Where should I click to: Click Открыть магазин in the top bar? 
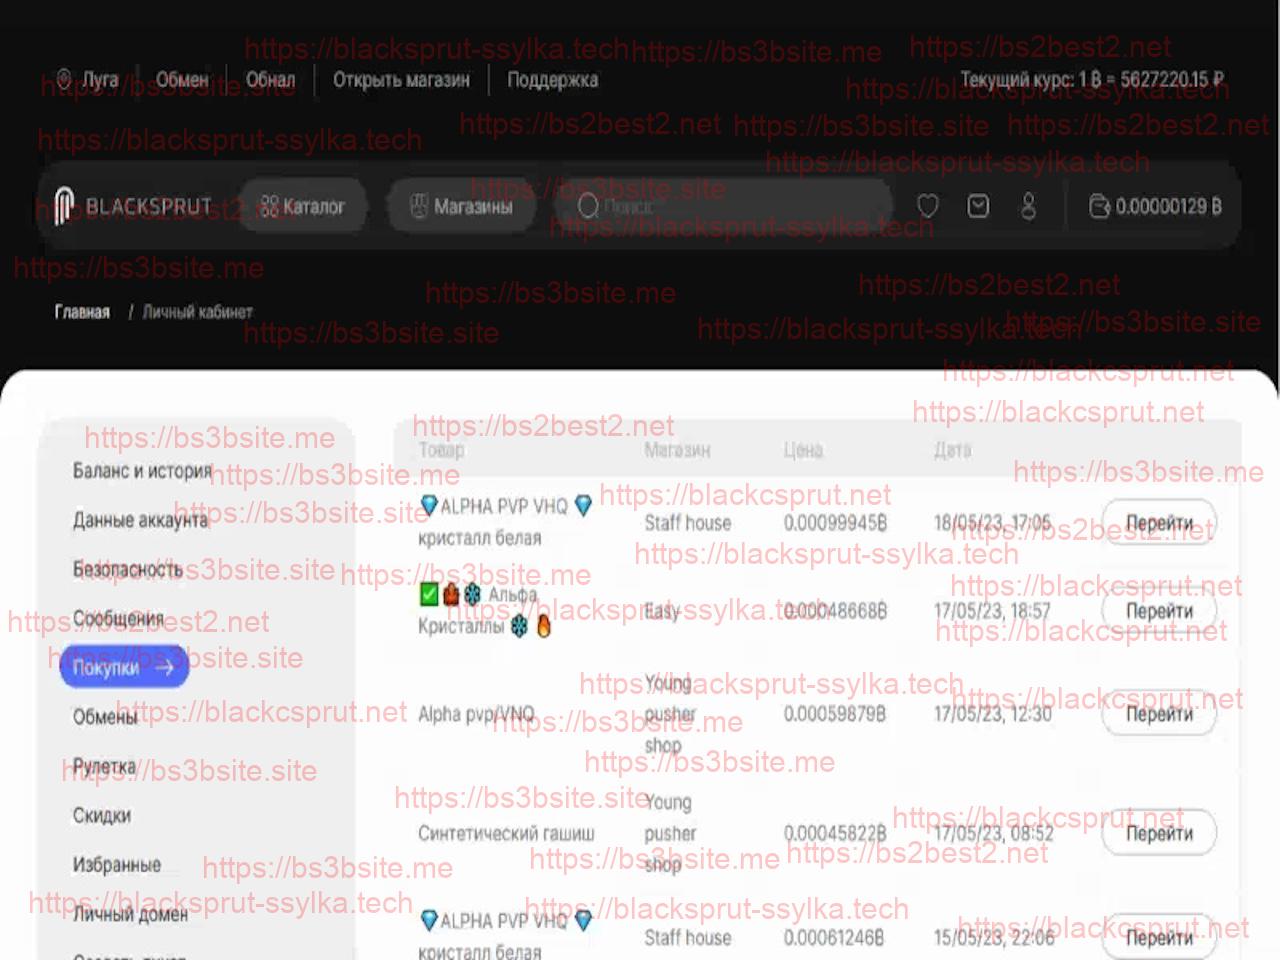click(x=401, y=79)
